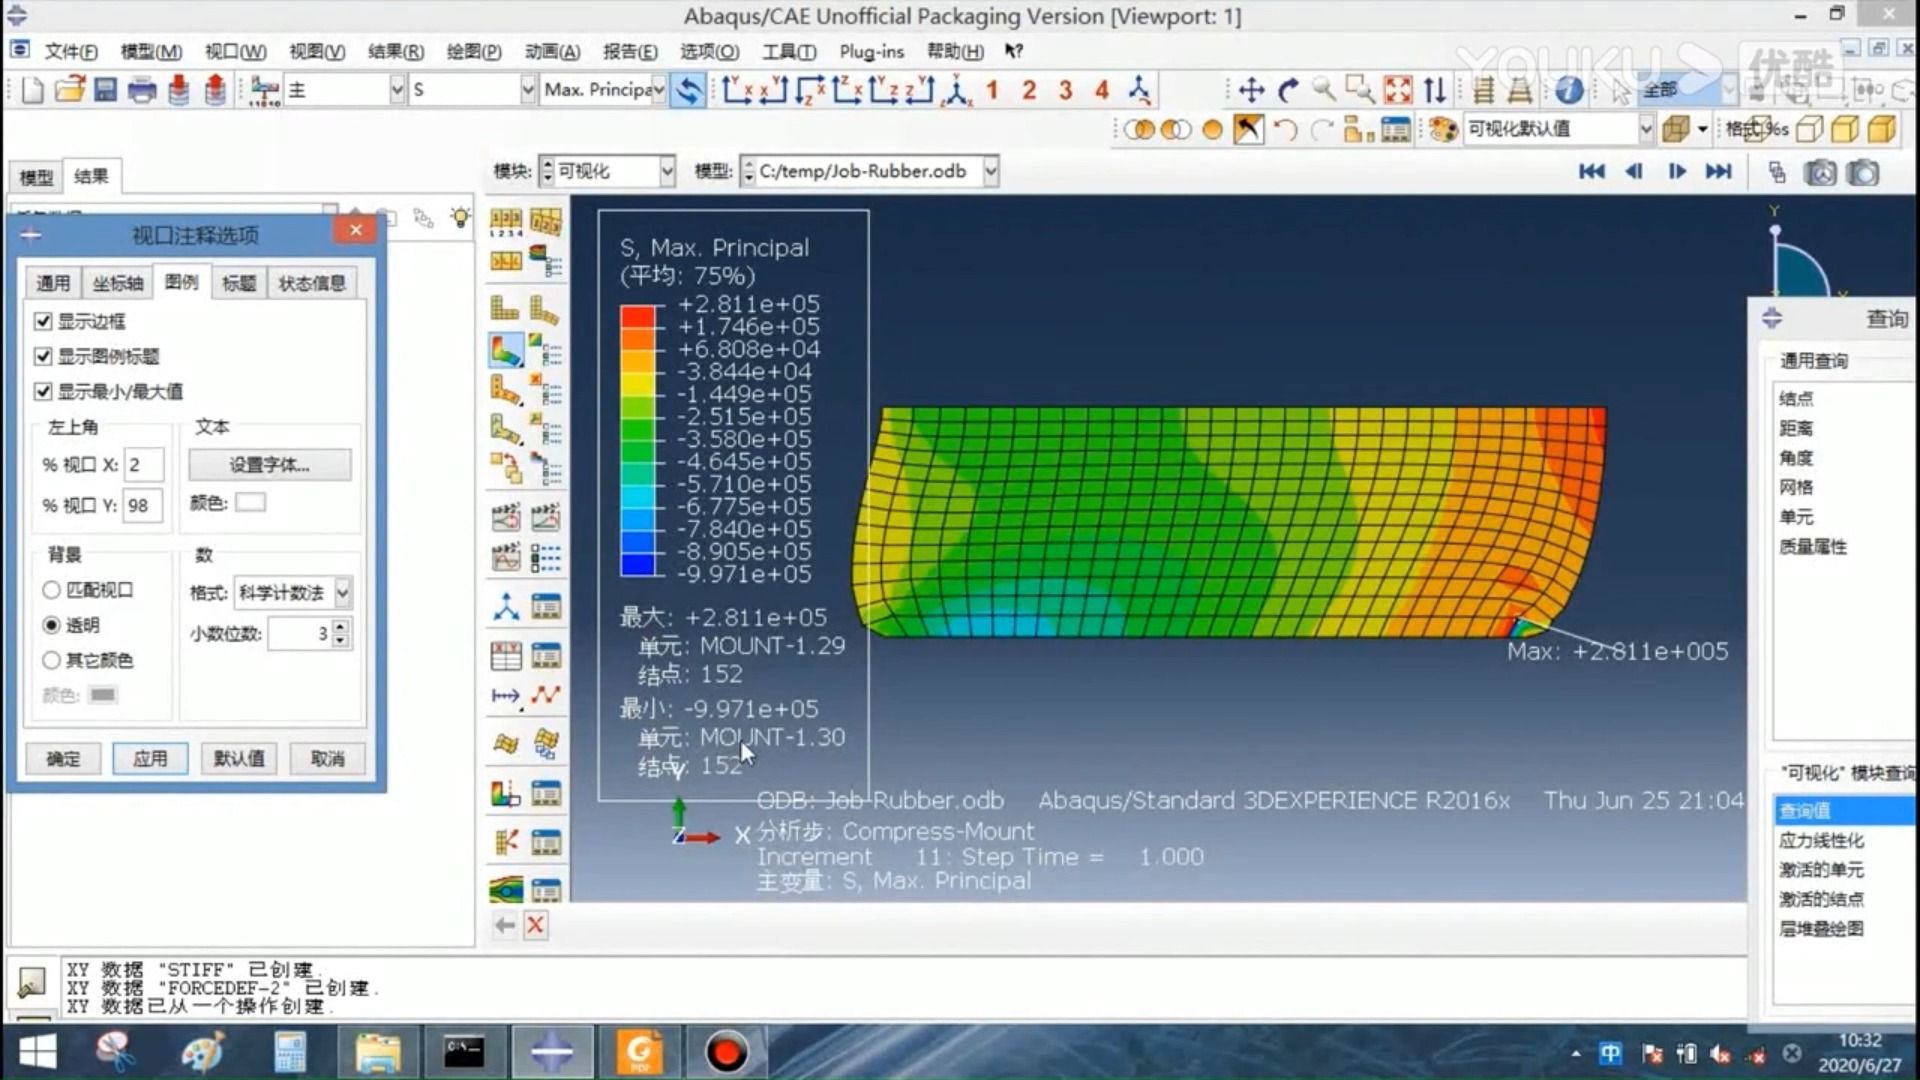Click the undo arrow icon
The height and width of the screenshot is (1080, 1920).
click(1286, 129)
